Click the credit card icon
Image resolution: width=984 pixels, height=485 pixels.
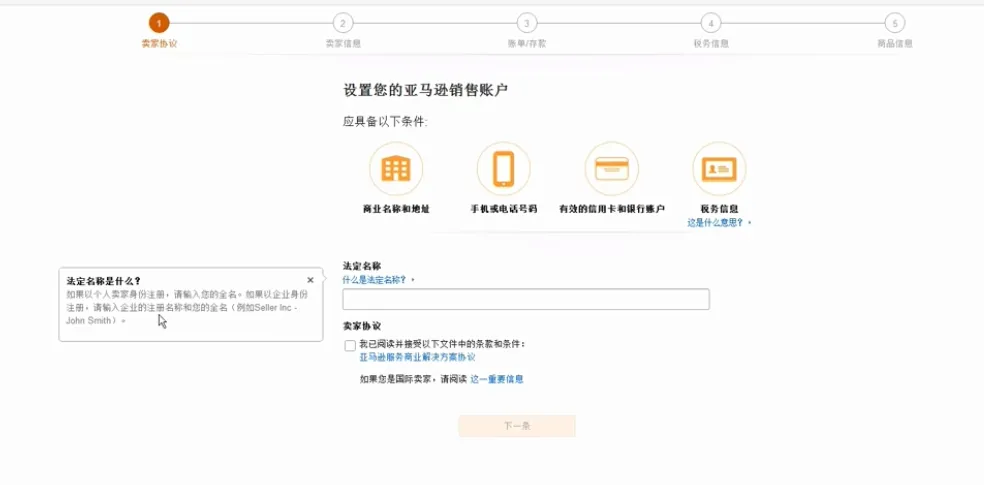611,169
